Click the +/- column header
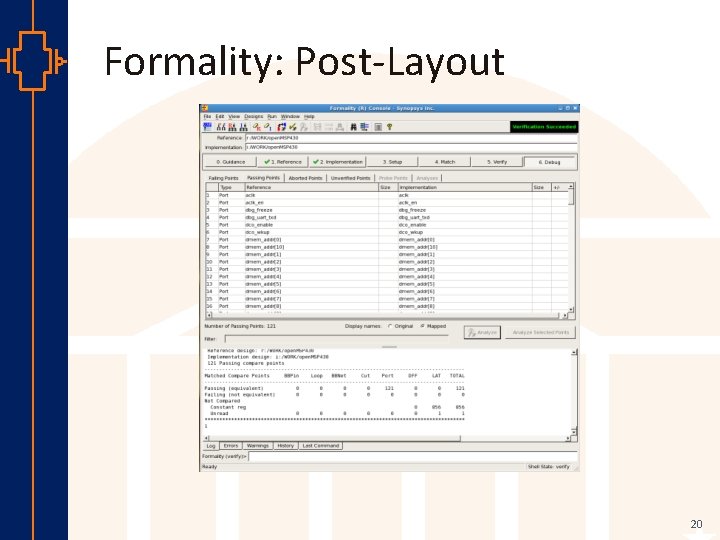720x540 pixels. click(560, 187)
